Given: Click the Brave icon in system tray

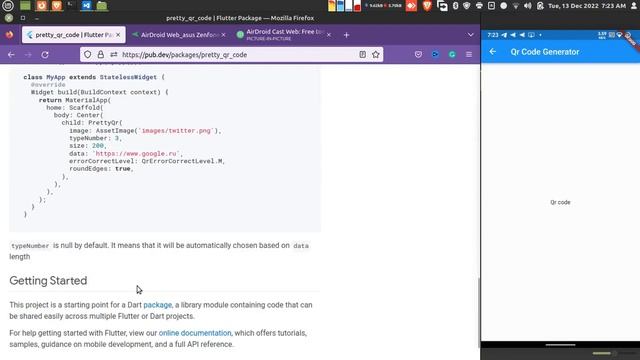Looking at the screenshot, I should pyautogui.click(x=427, y=6).
